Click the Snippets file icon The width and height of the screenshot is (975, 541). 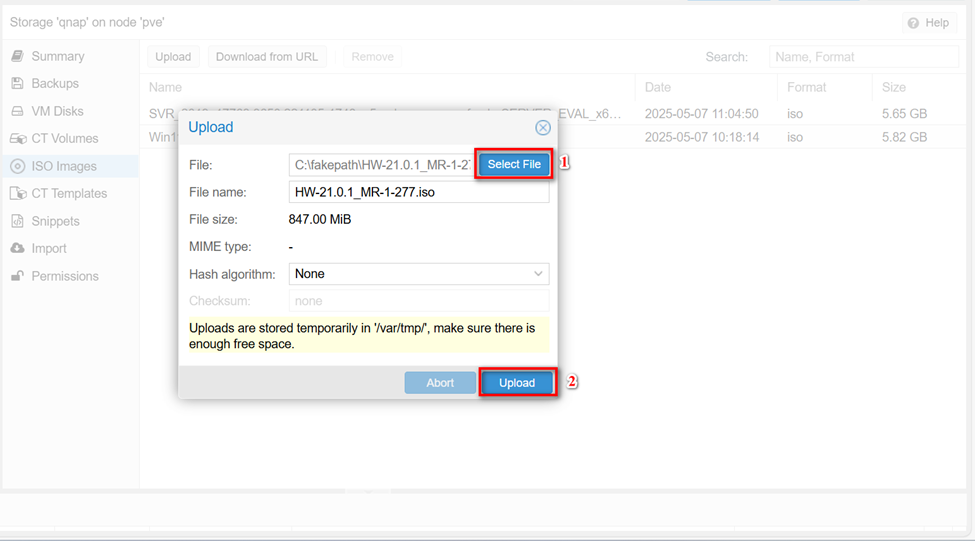17,222
